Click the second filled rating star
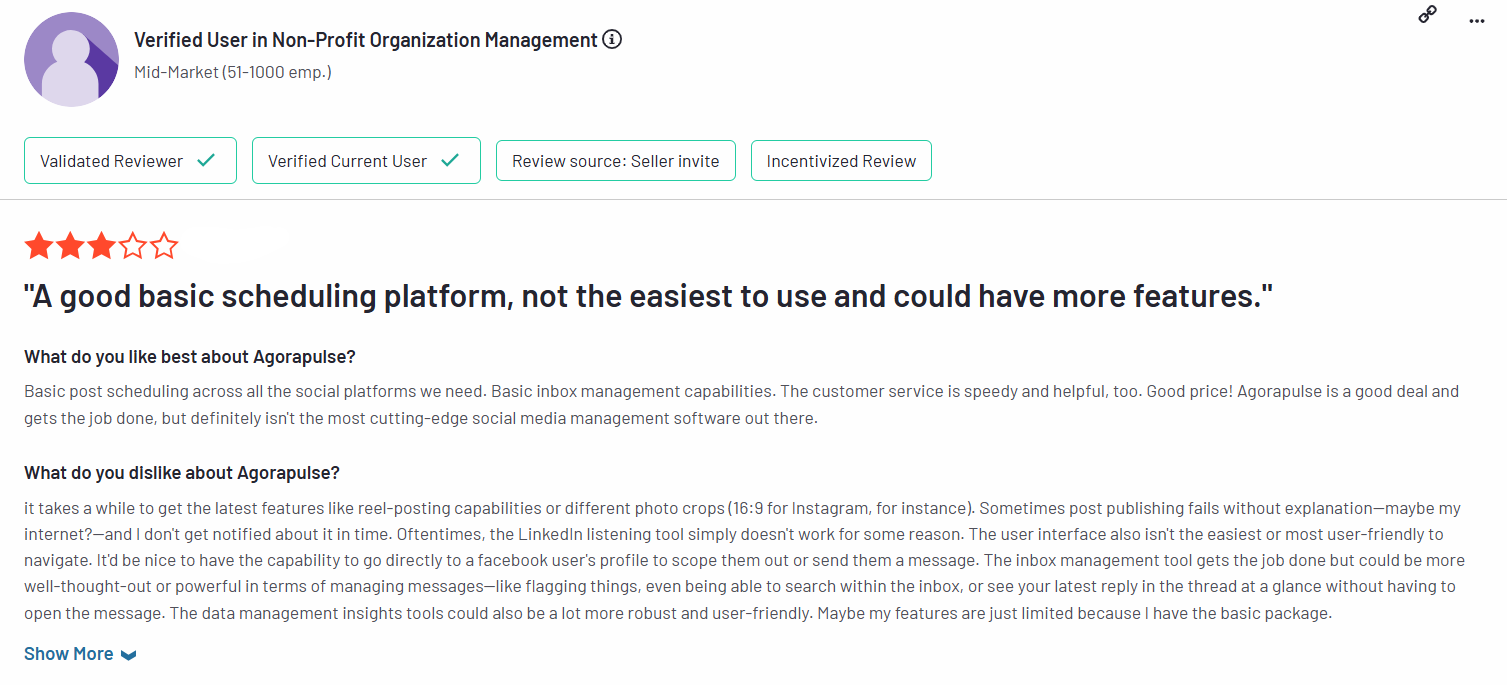The height and width of the screenshot is (685, 1507). click(x=70, y=245)
